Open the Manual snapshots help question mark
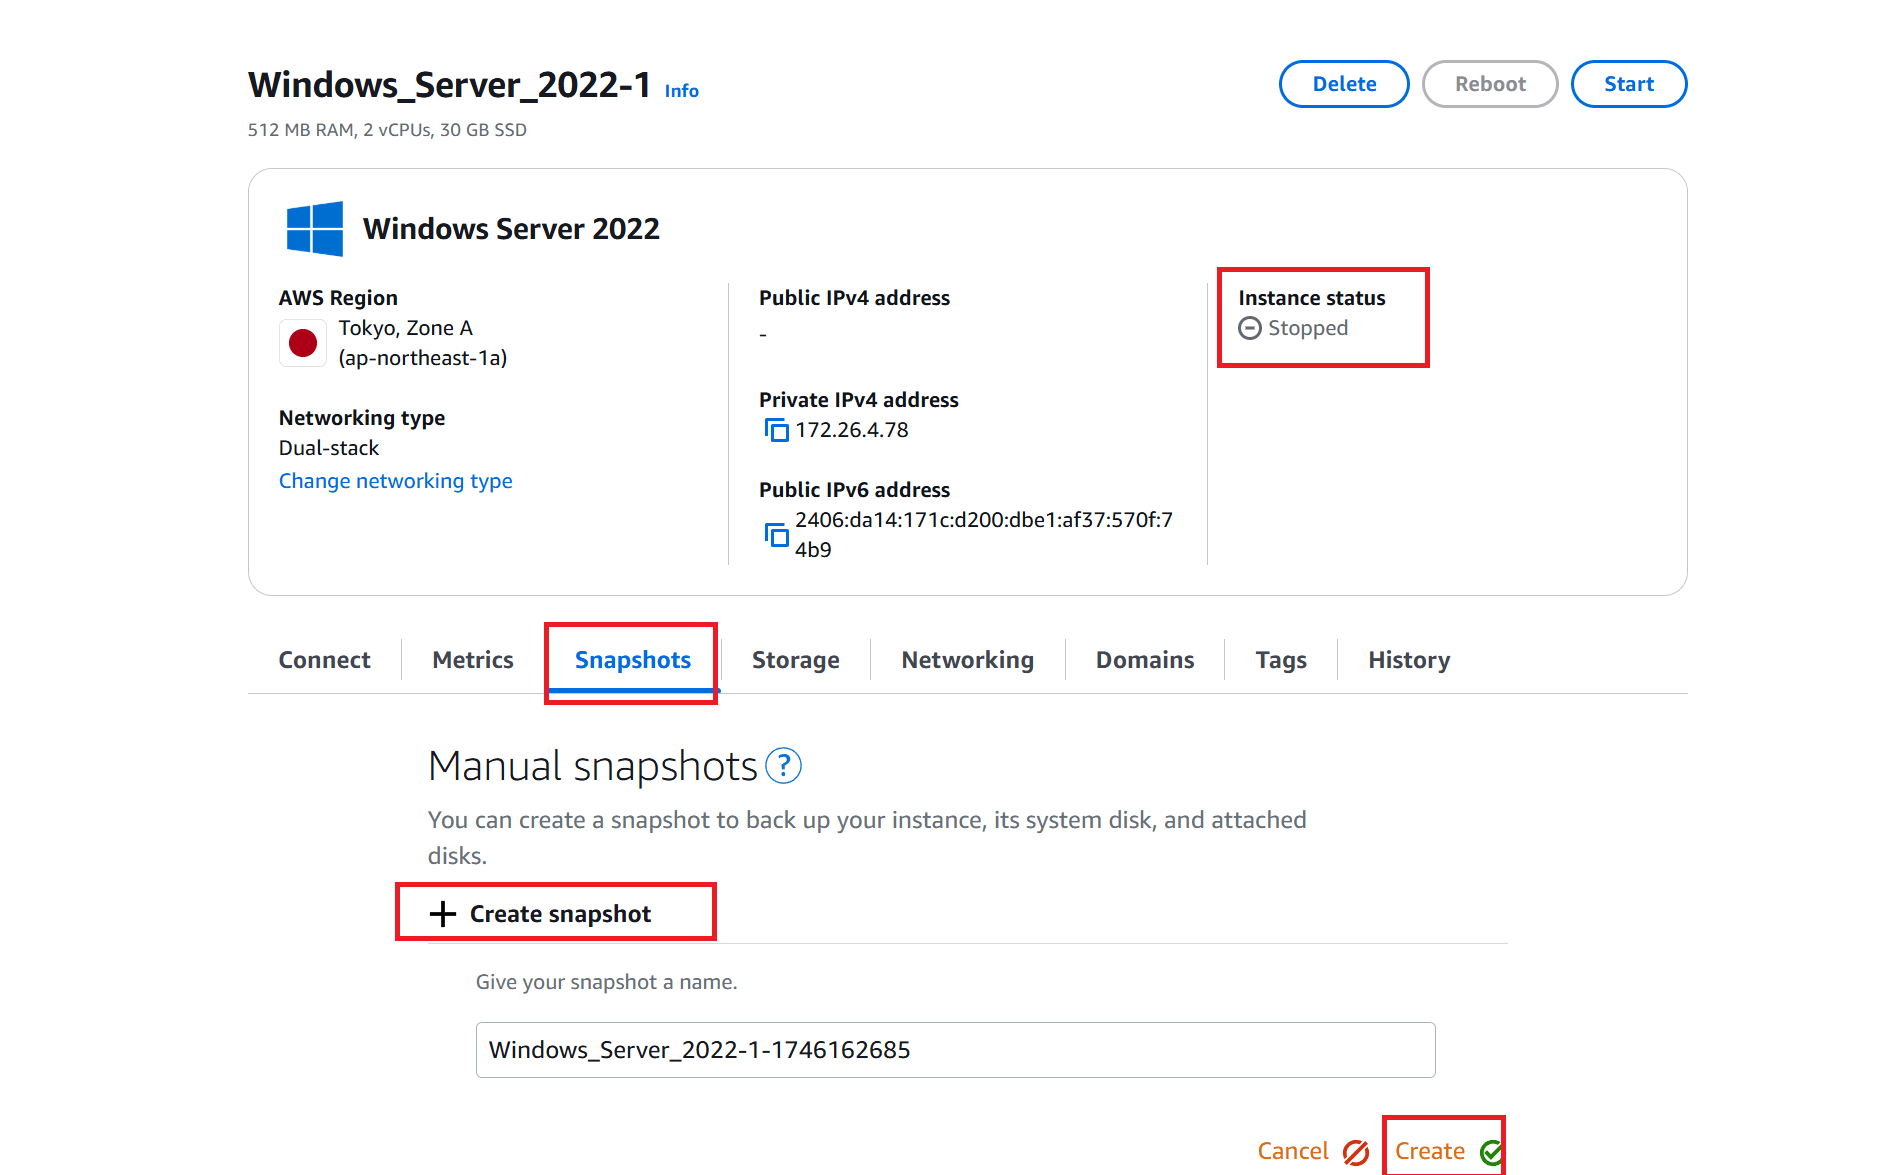 click(x=783, y=766)
